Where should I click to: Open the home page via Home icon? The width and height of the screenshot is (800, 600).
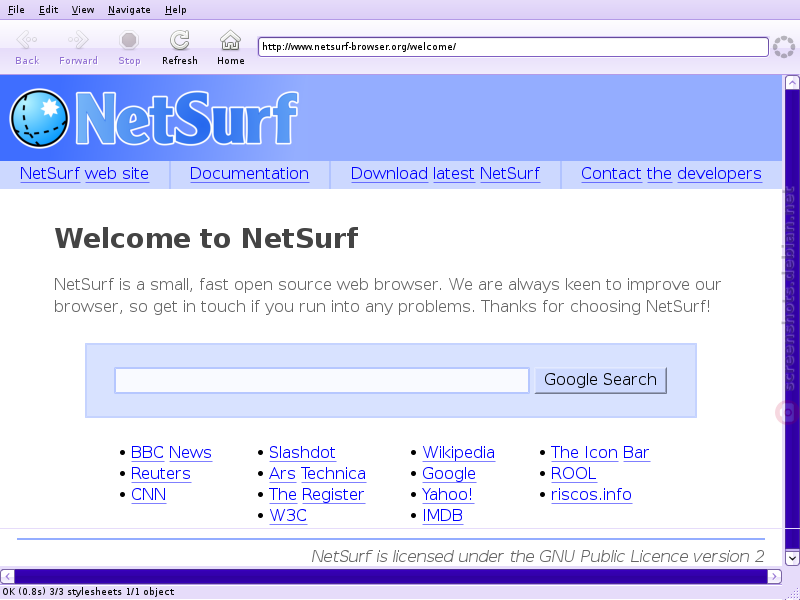(231, 40)
